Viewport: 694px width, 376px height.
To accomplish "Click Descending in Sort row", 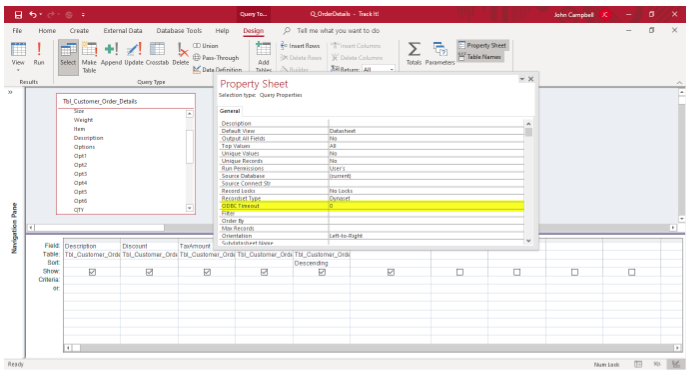I will coord(311,263).
